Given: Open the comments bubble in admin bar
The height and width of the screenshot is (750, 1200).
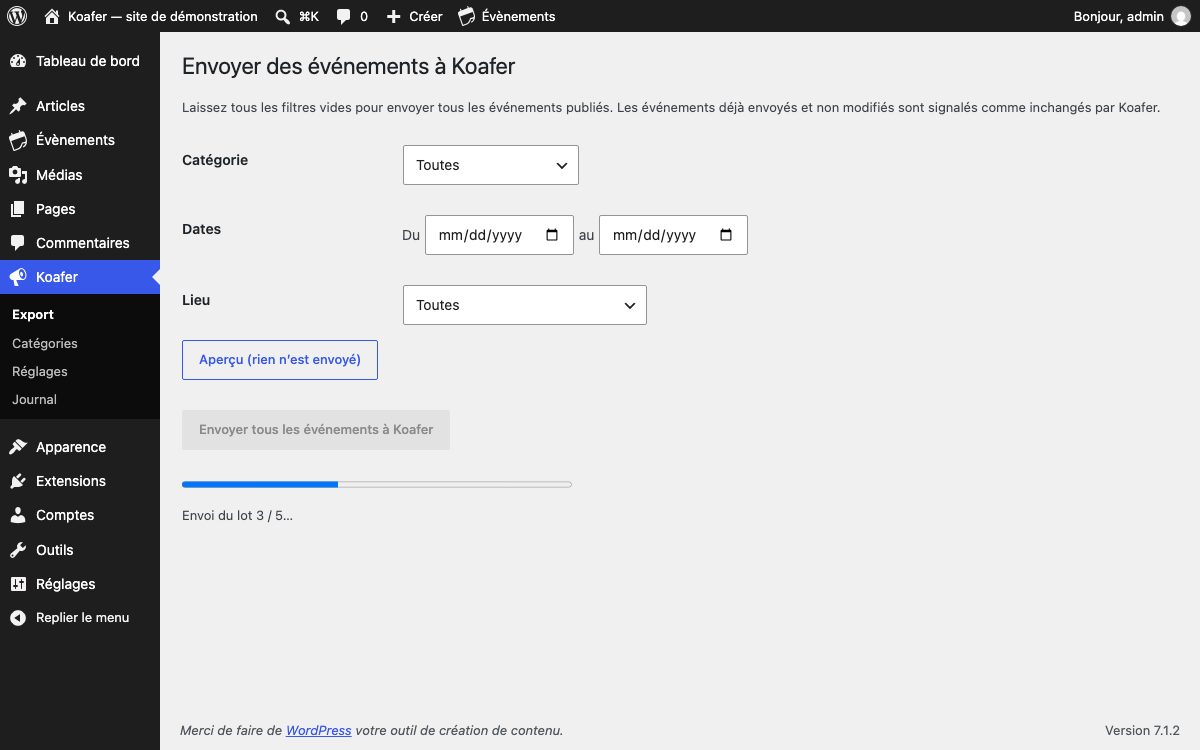Looking at the screenshot, I should click(x=343, y=17).
